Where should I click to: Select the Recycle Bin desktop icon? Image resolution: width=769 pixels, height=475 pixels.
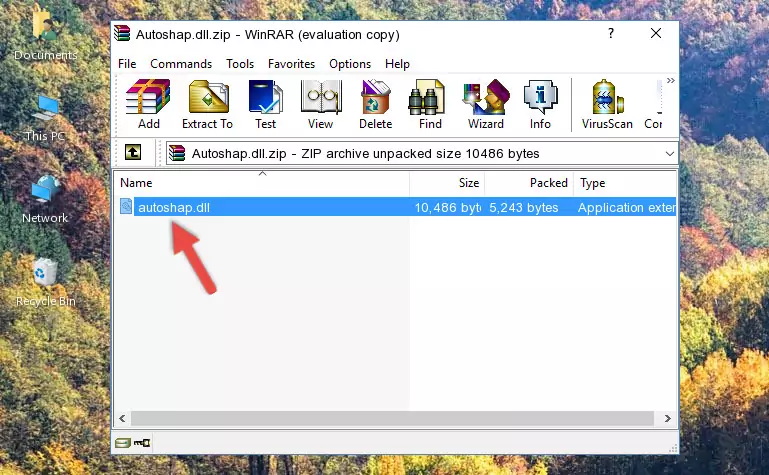46,282
